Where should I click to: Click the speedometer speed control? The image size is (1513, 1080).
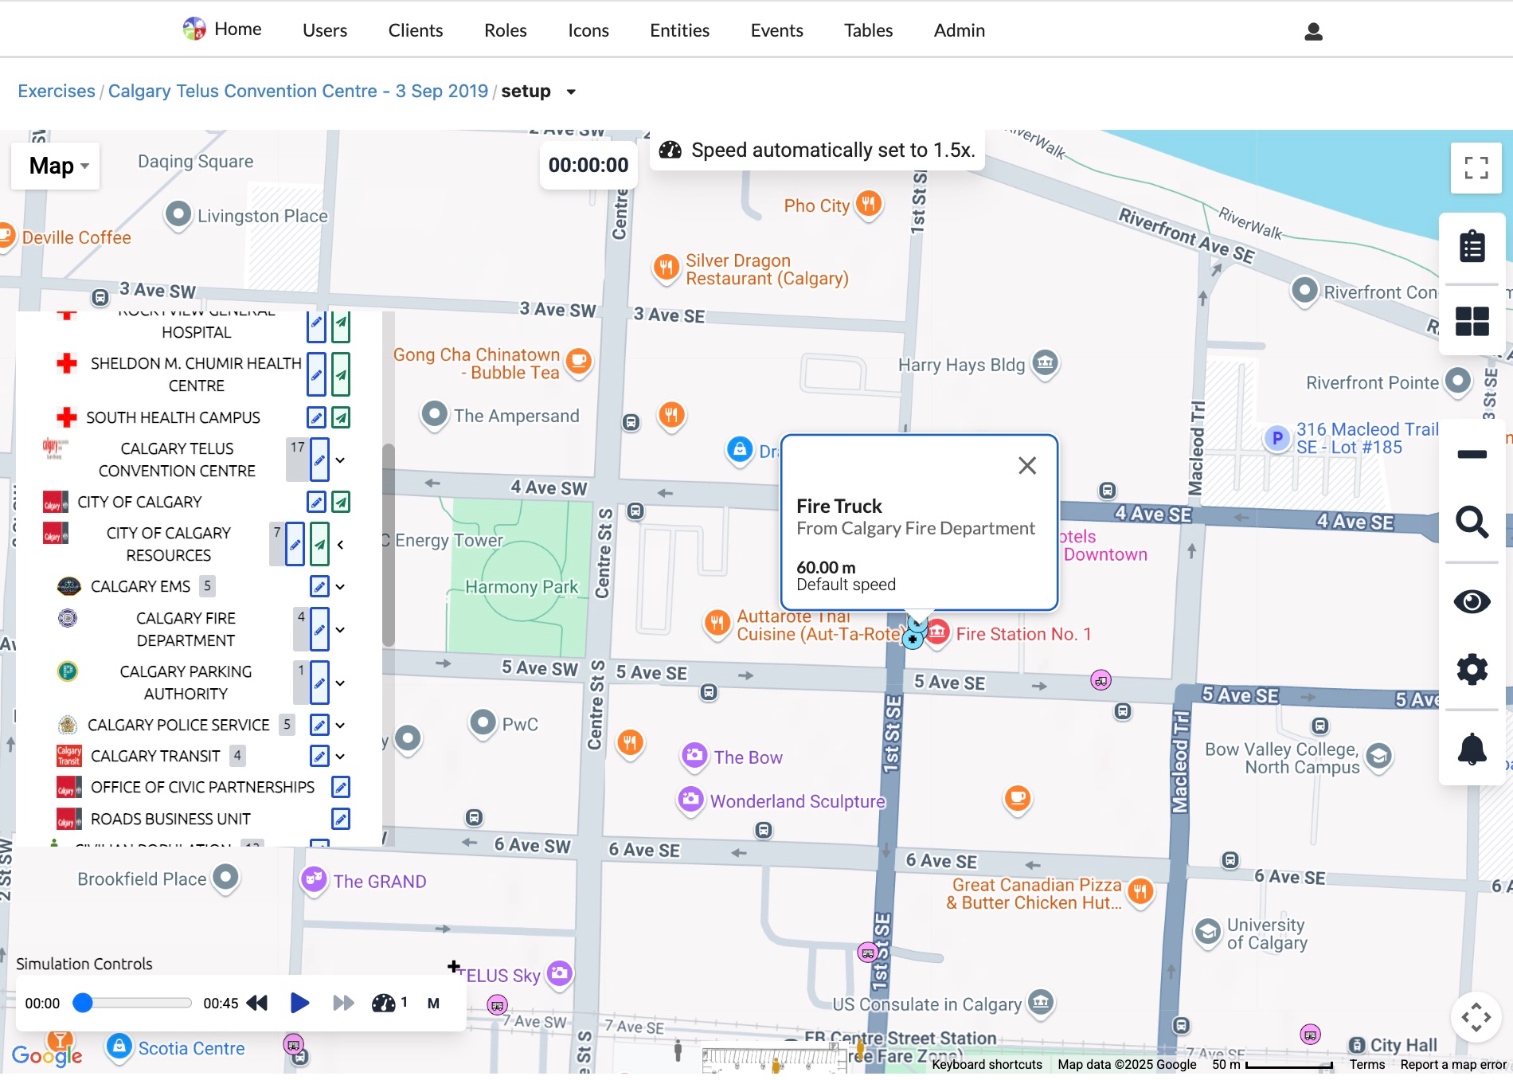(x=384, y=1003)
